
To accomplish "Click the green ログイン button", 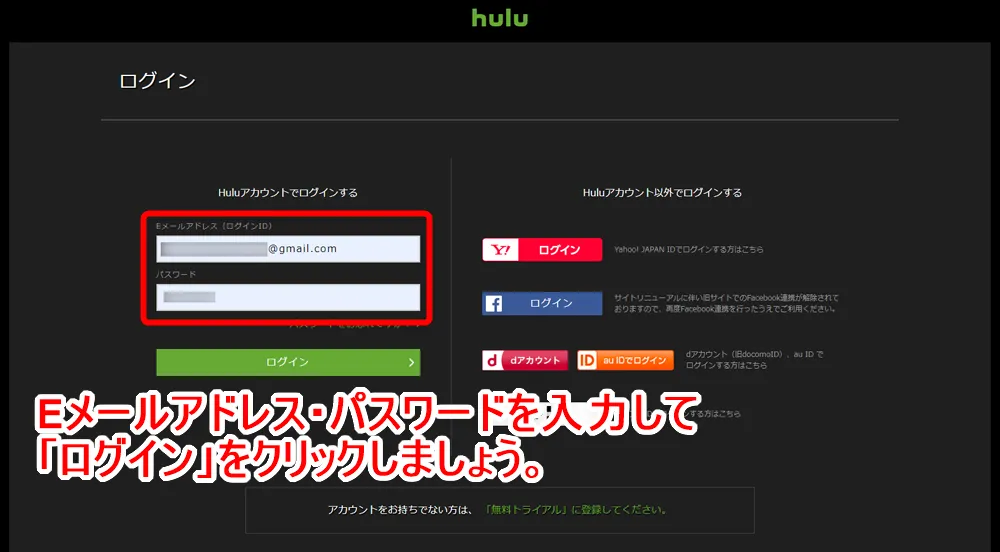I will pyautogui.click(x=288, y=362).
